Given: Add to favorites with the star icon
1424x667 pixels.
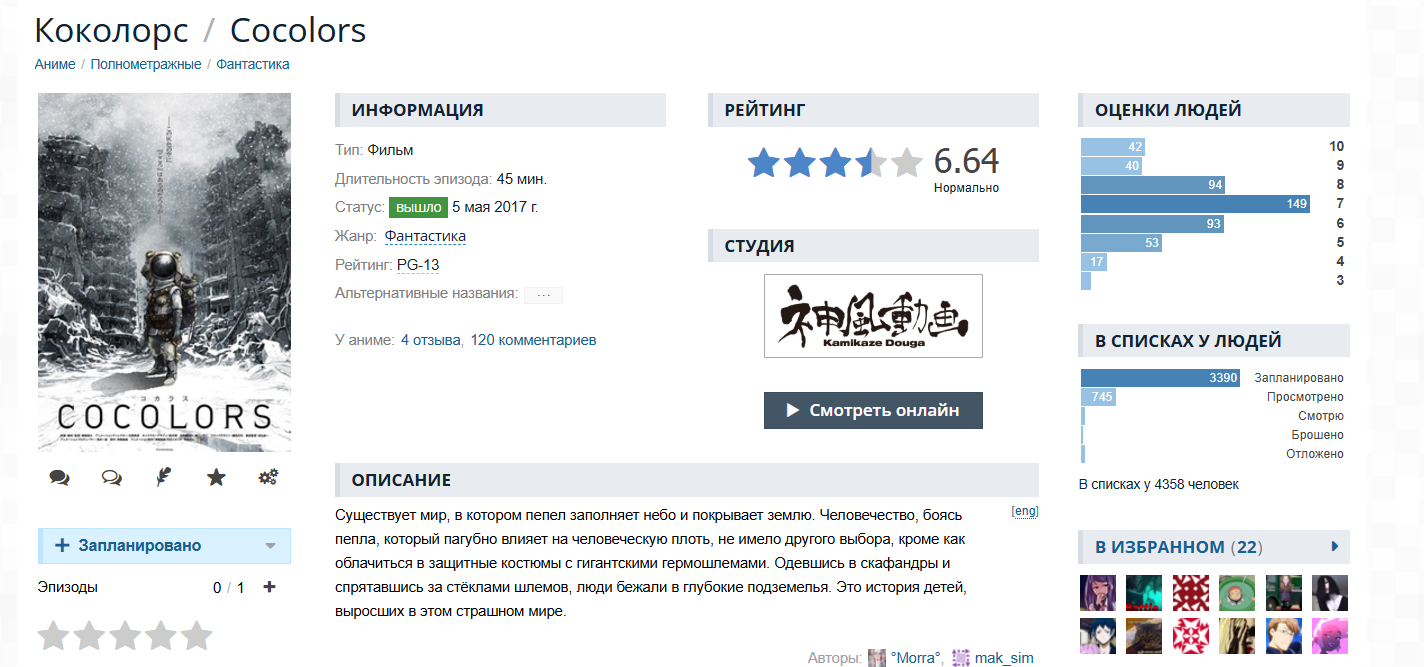Looking at the screenshot, I should [x=216, y=478].
